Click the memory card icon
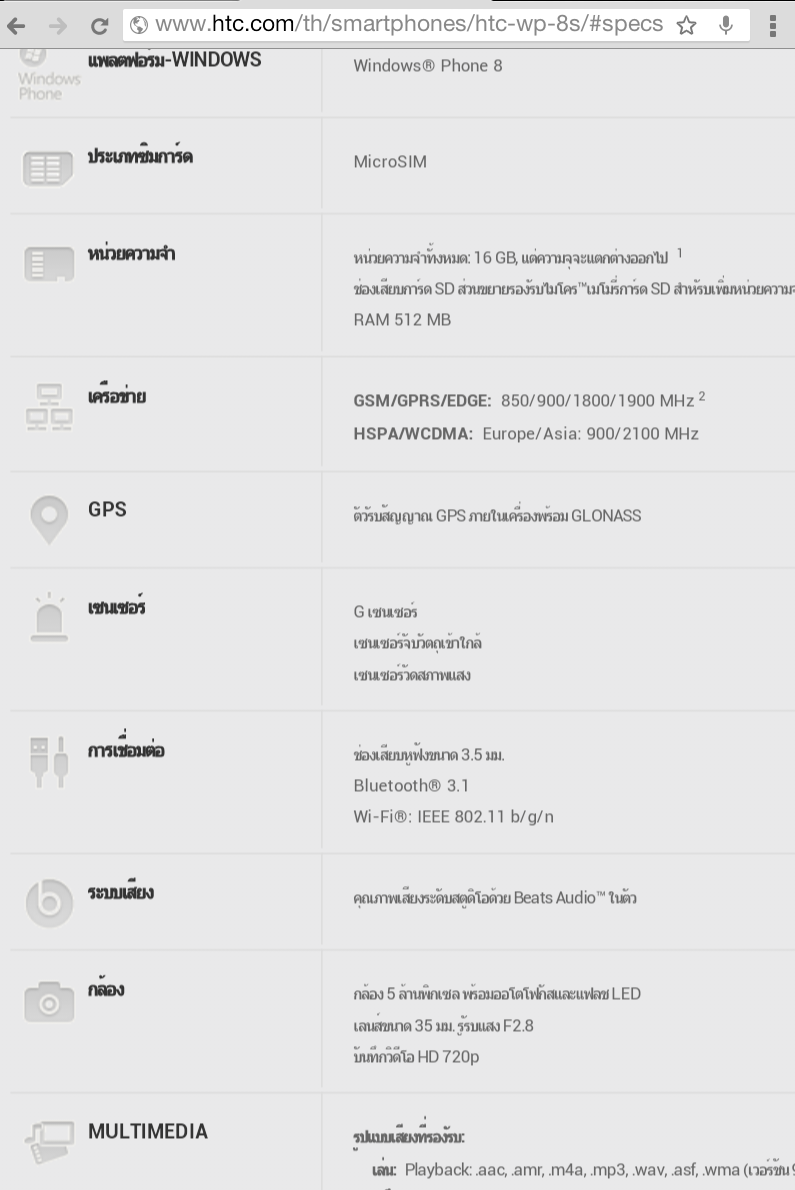795x1190 pixels. pyautogui.click(x=49, y=264)
